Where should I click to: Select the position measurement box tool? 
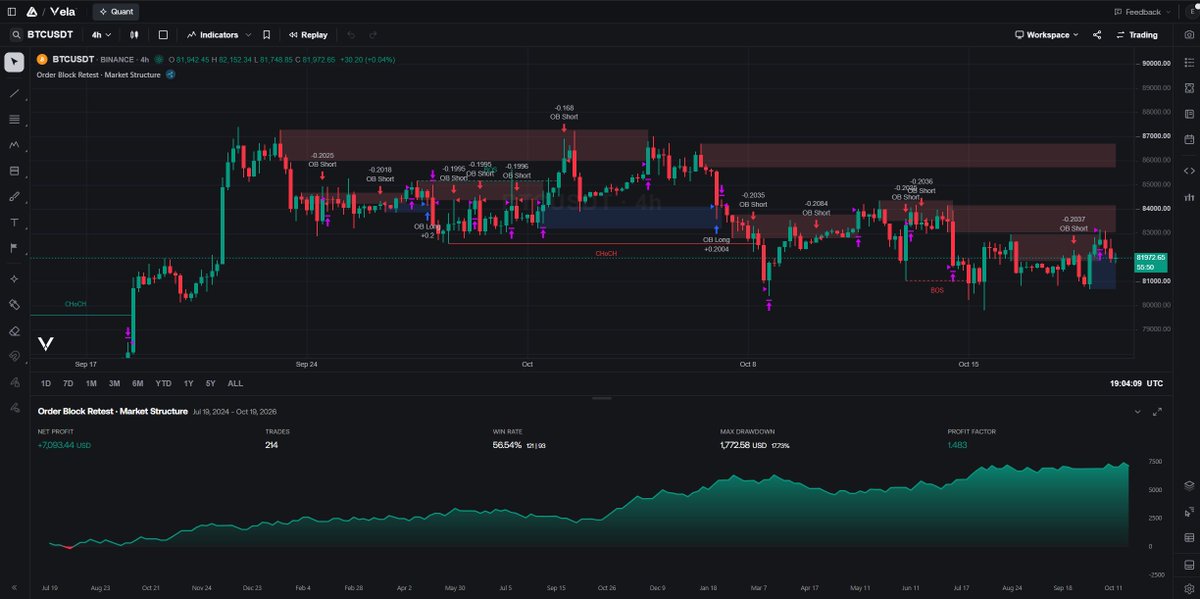[14, 171]
